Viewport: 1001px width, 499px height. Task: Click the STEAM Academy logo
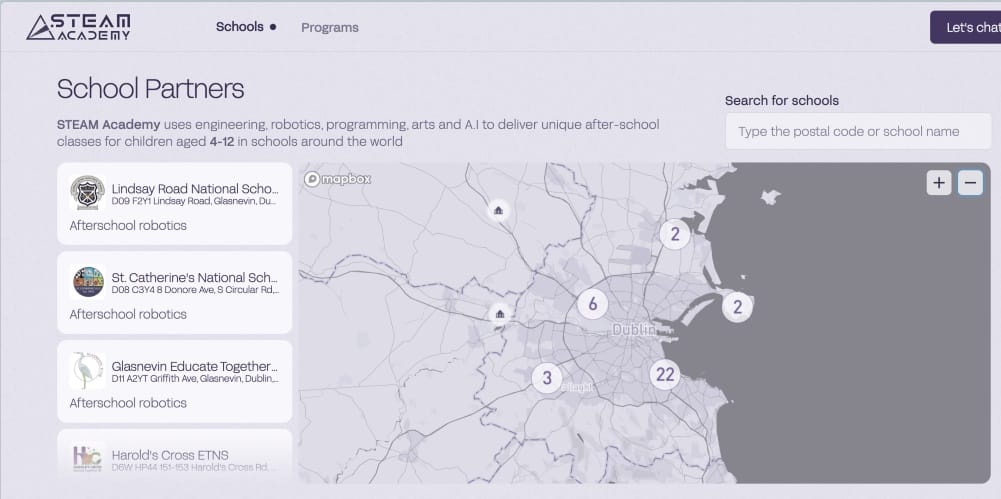point(79,27)
